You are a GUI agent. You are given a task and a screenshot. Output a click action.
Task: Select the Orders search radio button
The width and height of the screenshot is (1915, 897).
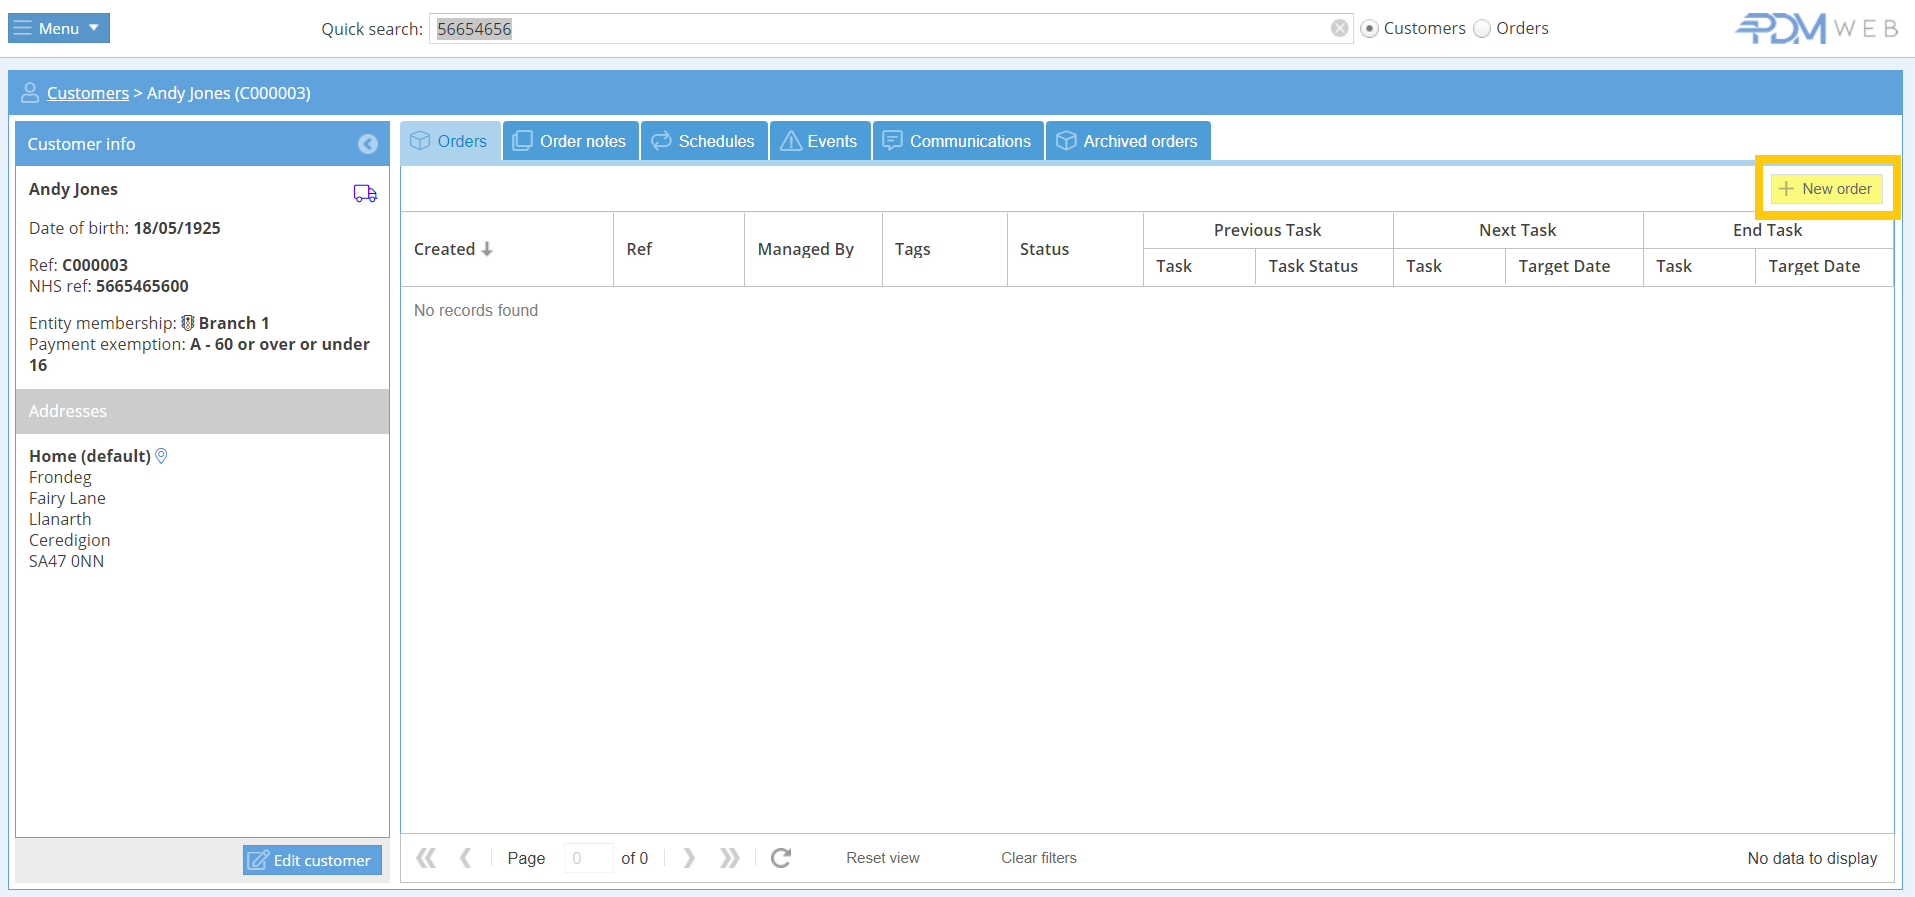1482,29
